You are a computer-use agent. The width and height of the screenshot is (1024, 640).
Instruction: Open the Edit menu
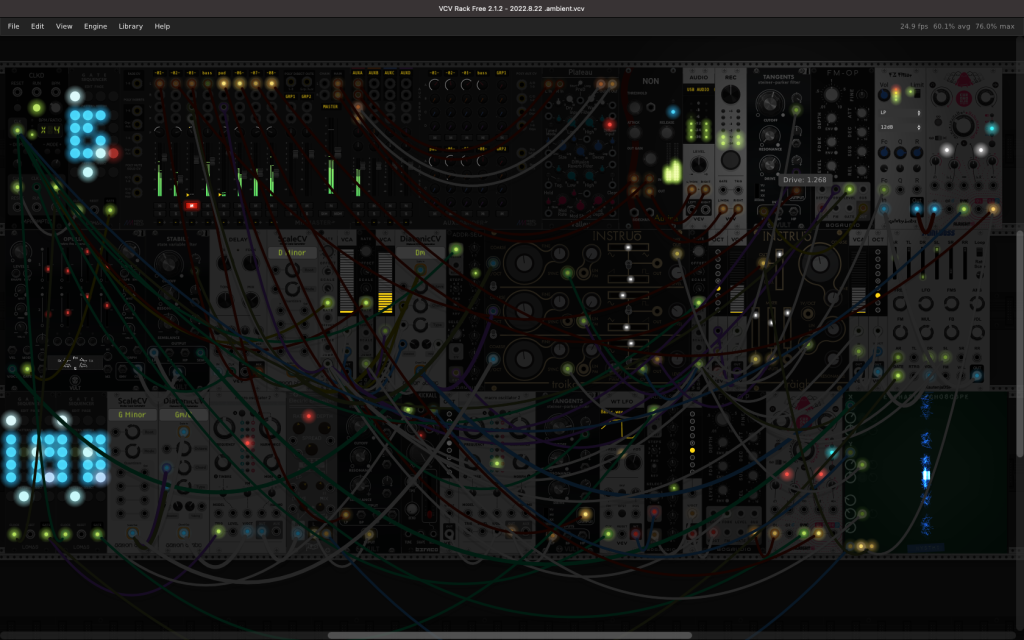tap(37, 26)
